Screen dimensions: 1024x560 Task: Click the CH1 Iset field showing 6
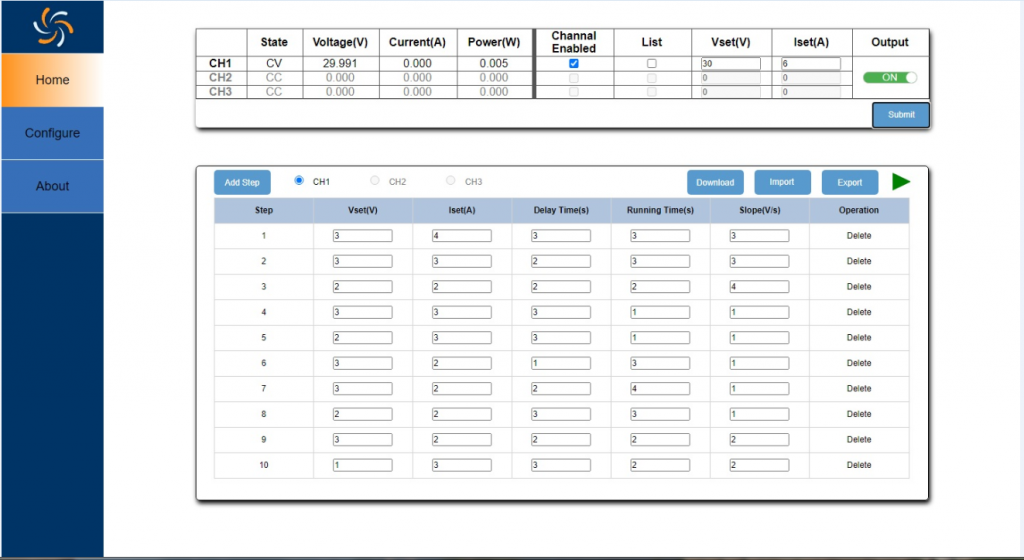coord(810,63)
